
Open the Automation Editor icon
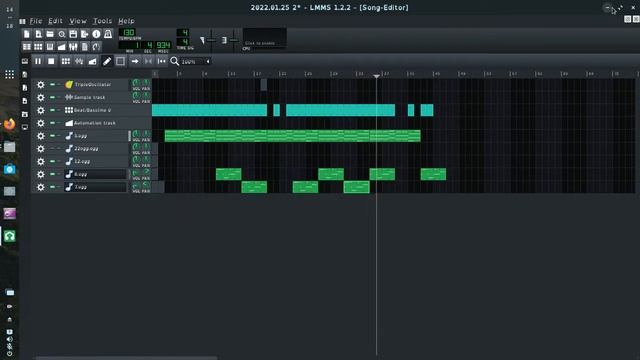[x=62, y=47]
